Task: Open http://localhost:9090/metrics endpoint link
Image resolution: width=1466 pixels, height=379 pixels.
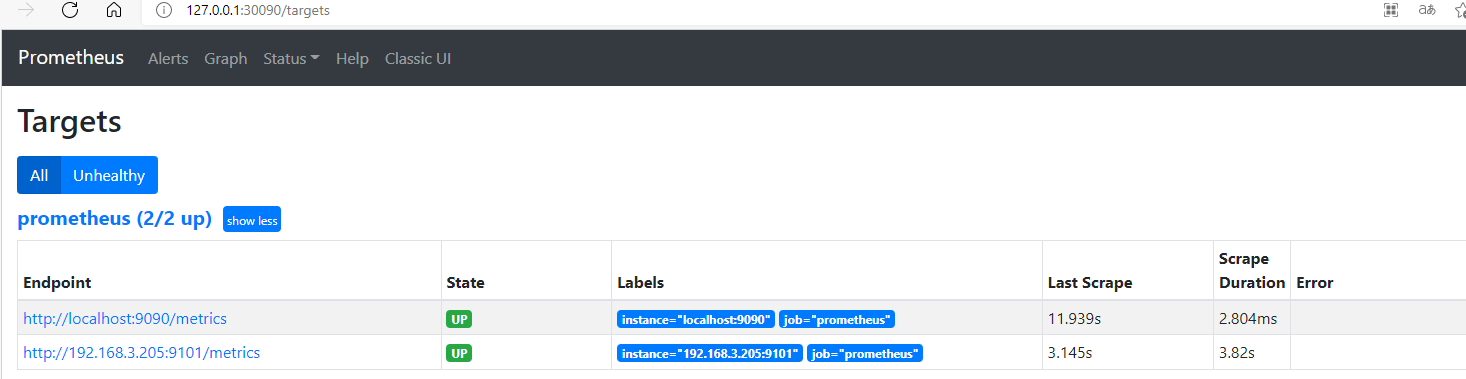Action: click(125, 319)
